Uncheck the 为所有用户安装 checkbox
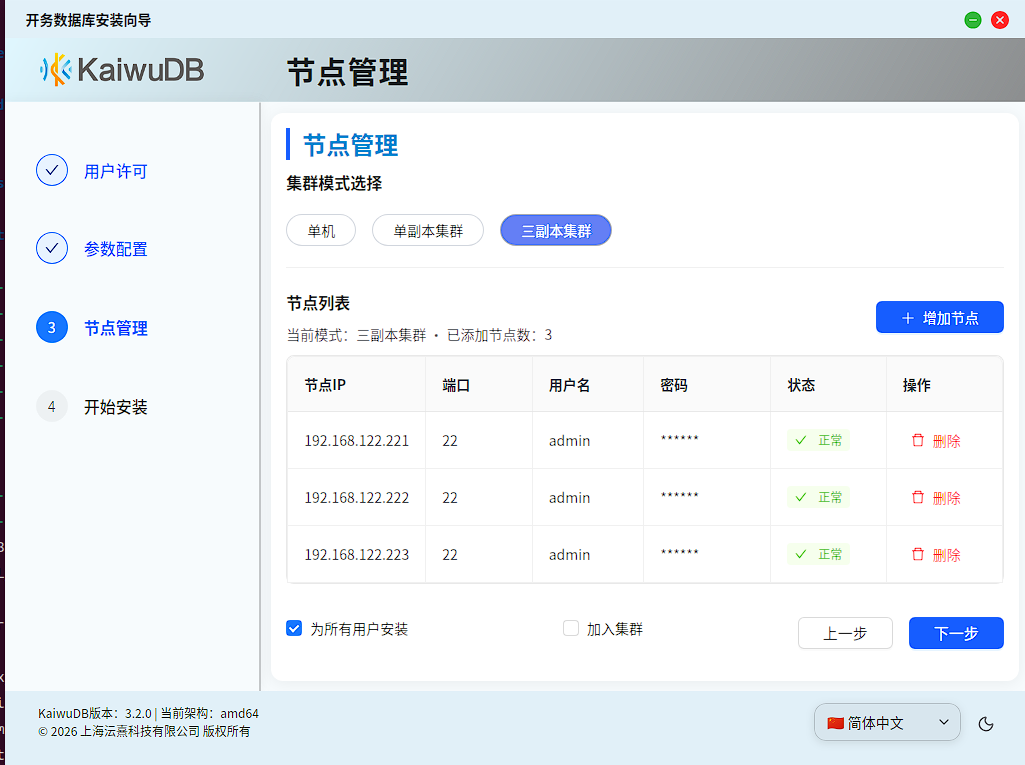 tap(294, 628)
